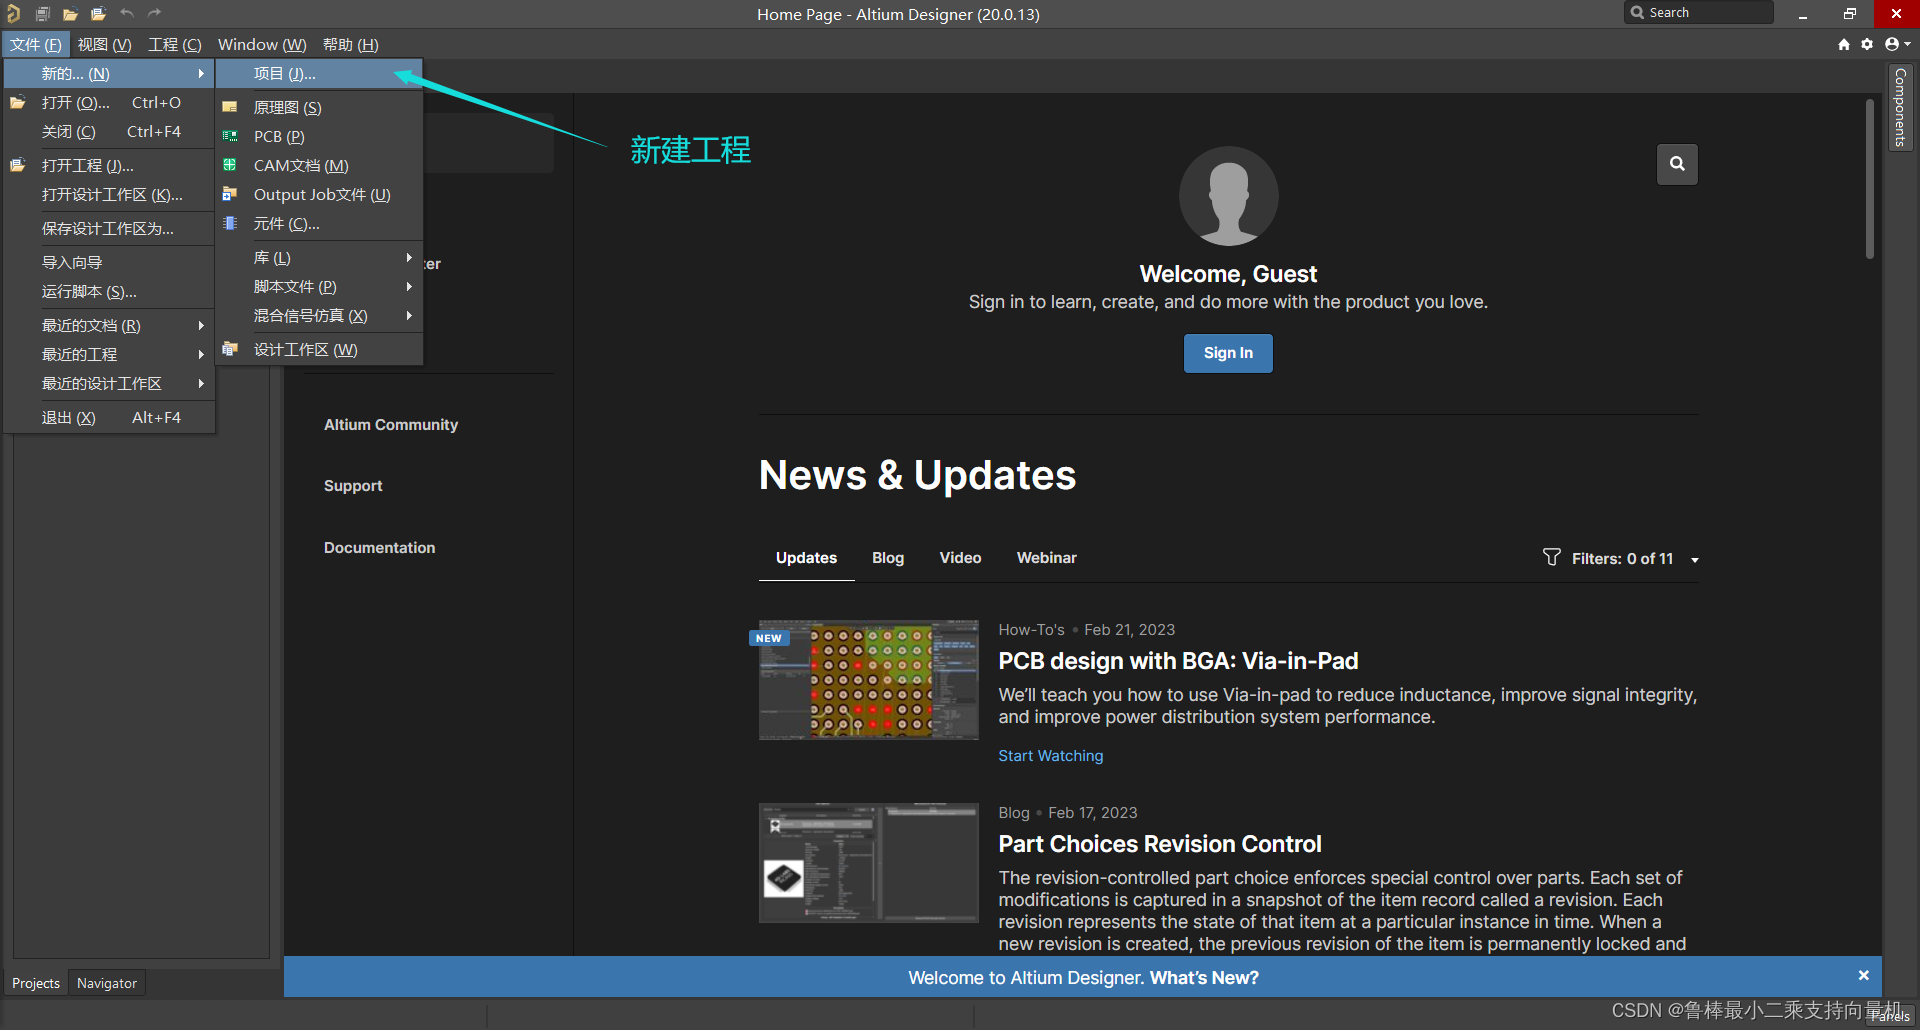This screenshot has height=1030, width=1920.
Task: Select 运行脚本 (S)... menu entry
Action: [x=109, y=291]
